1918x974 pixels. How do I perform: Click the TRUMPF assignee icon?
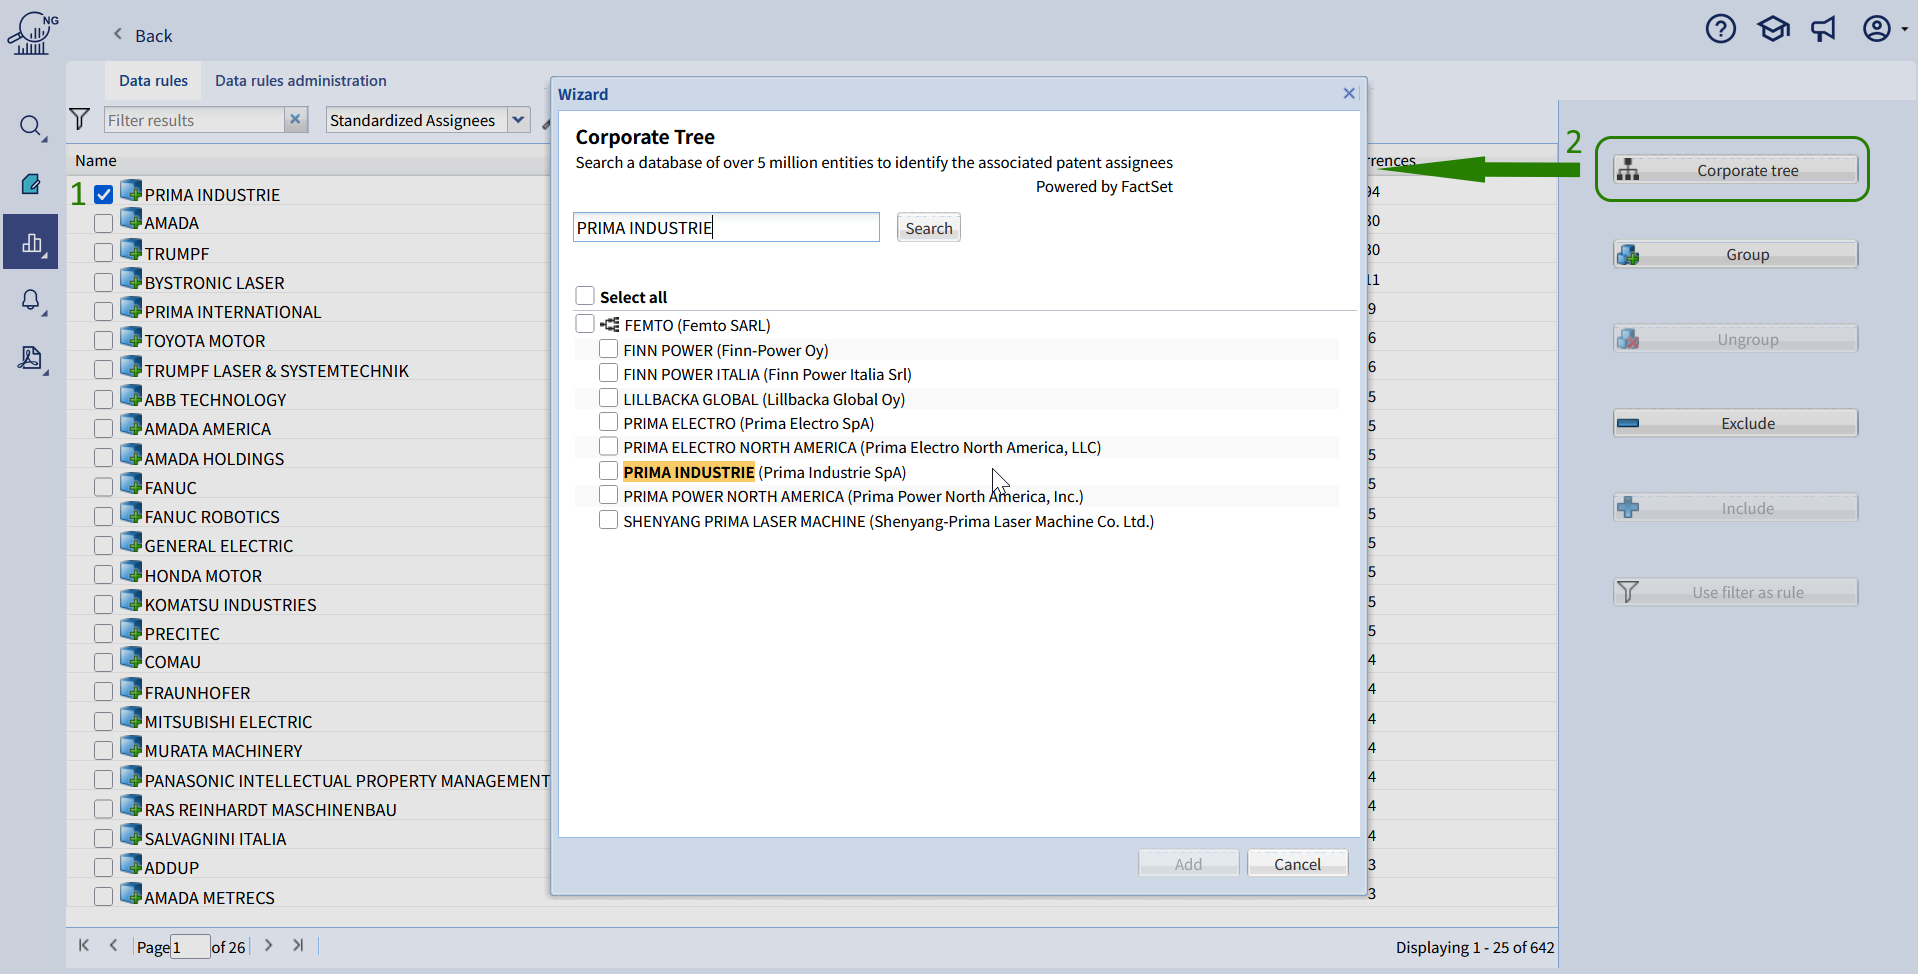[131, 249]
